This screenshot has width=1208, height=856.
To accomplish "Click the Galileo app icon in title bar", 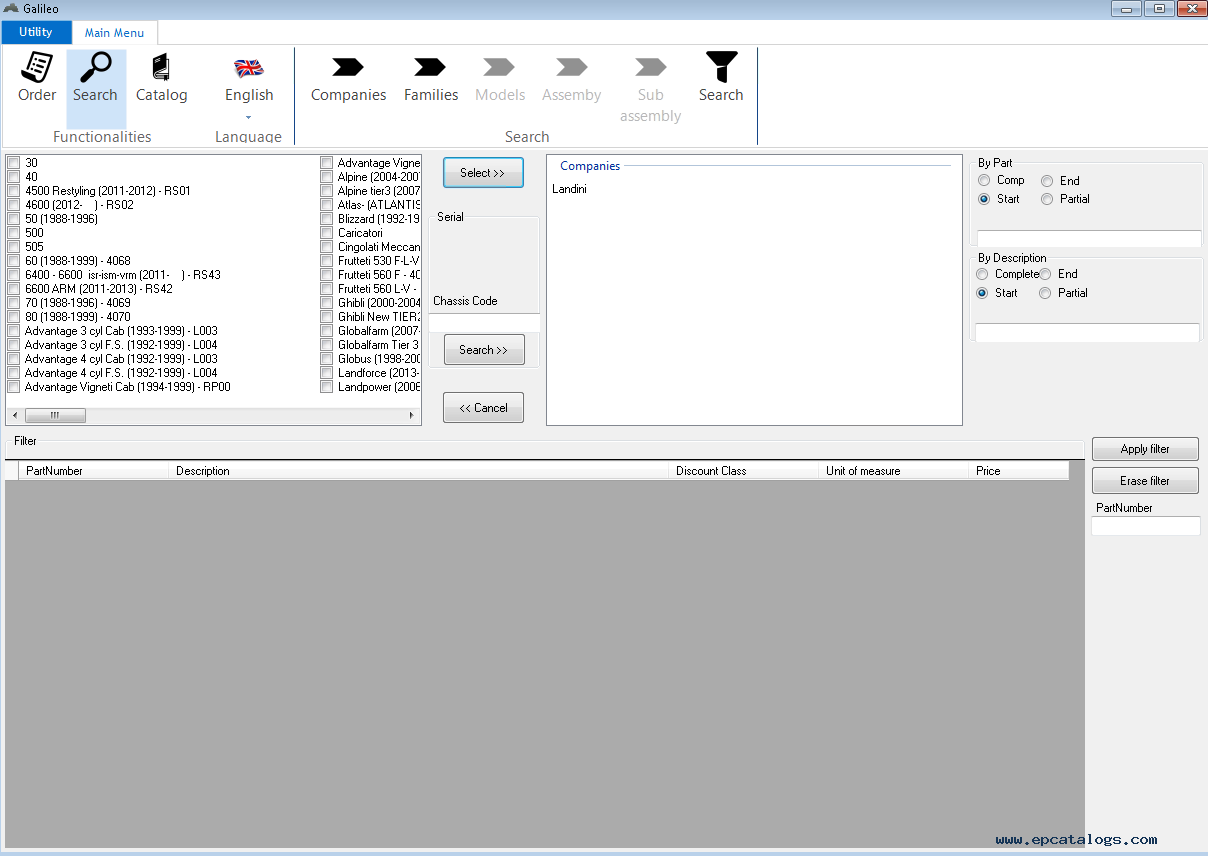I will tap(12, 9).
